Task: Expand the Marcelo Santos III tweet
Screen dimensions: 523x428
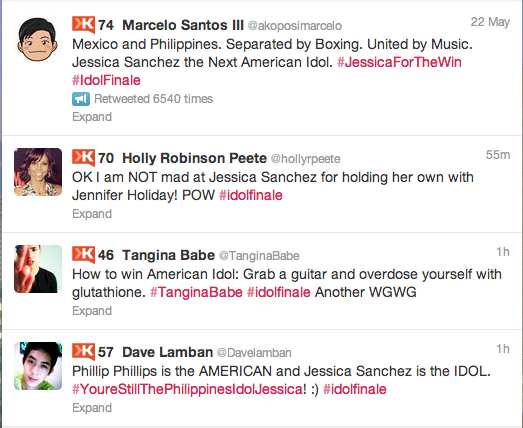Action: pos(92,117)
